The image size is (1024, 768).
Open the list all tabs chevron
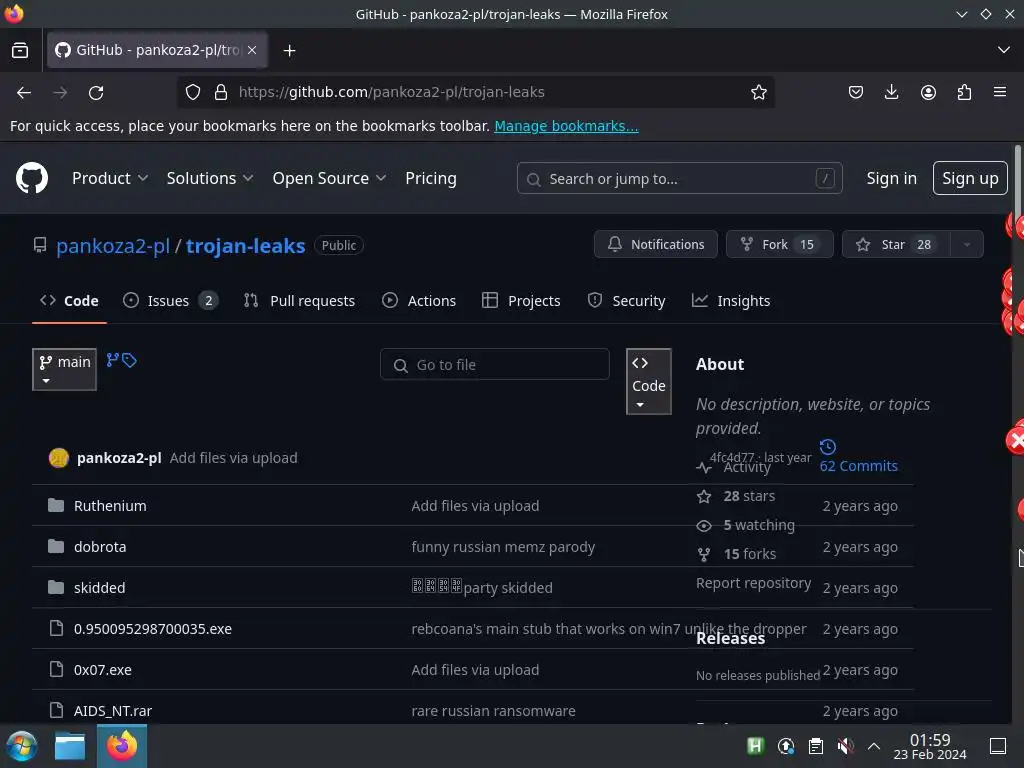coord(1003,50)
